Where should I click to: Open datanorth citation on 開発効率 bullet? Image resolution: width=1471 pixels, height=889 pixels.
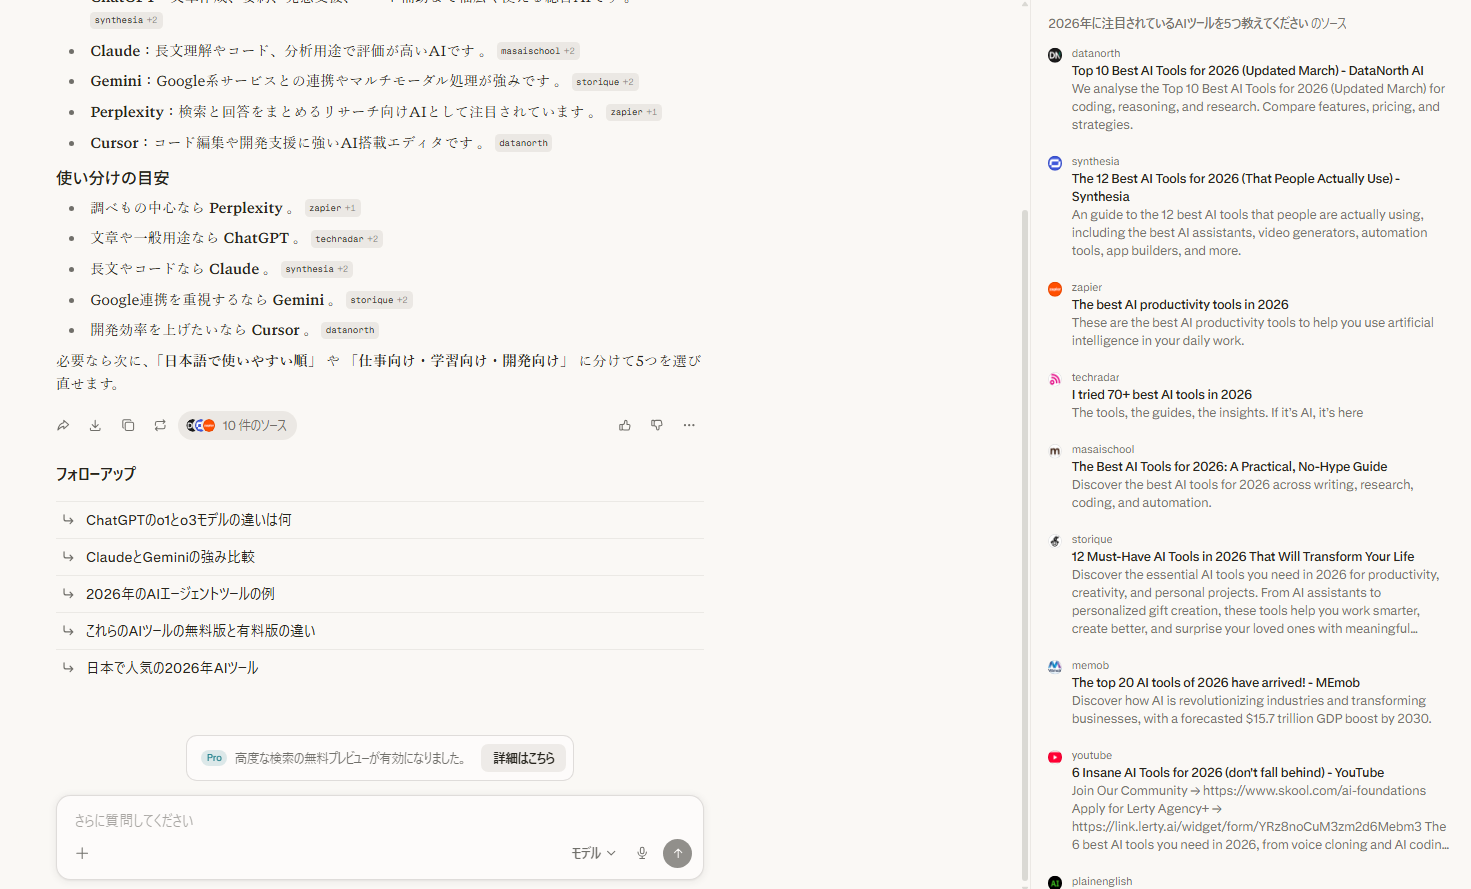tap(350, 330)
